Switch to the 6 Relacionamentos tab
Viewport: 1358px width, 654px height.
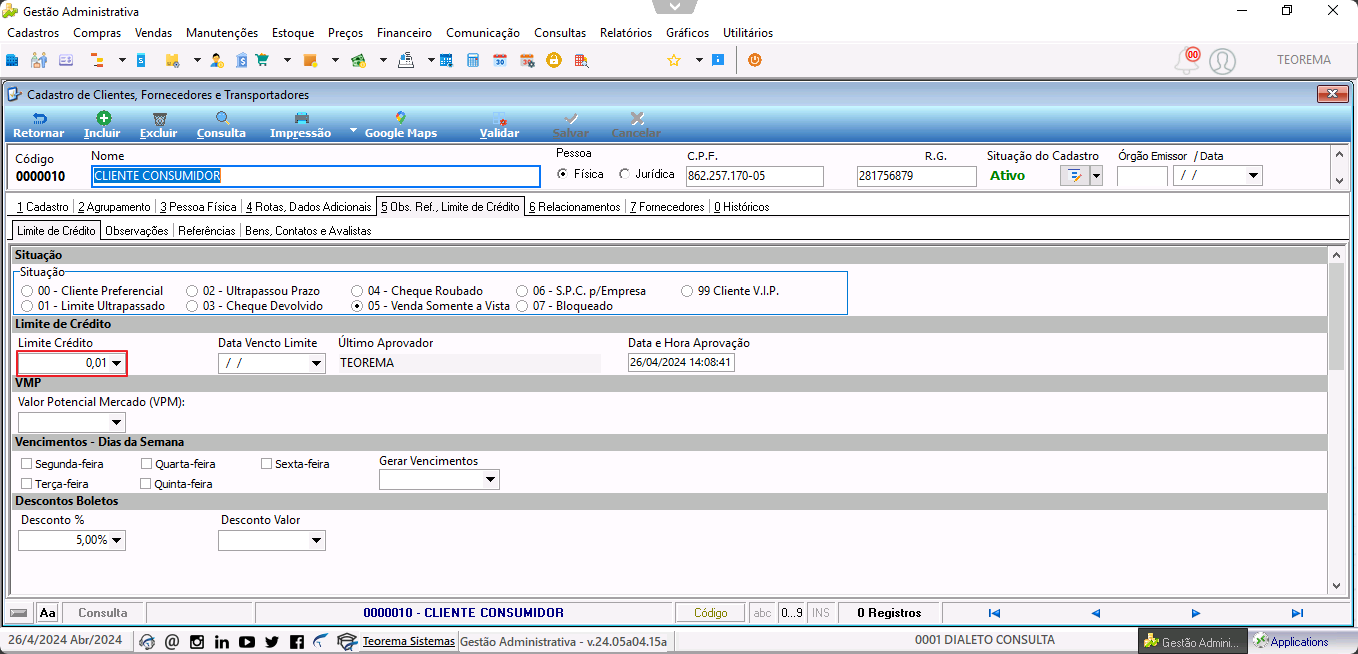(x=575, y=207)
